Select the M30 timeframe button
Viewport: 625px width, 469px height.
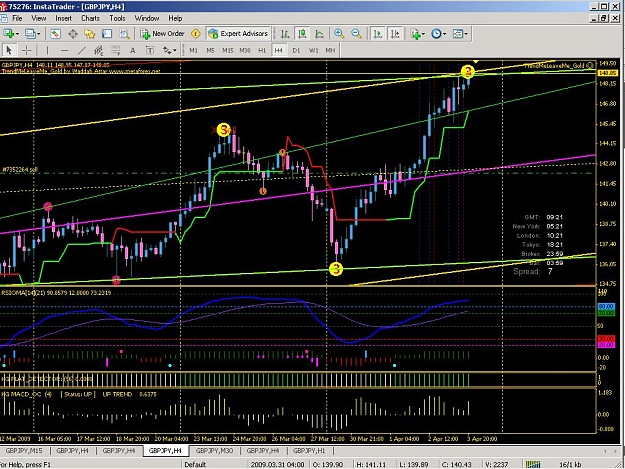245,51
